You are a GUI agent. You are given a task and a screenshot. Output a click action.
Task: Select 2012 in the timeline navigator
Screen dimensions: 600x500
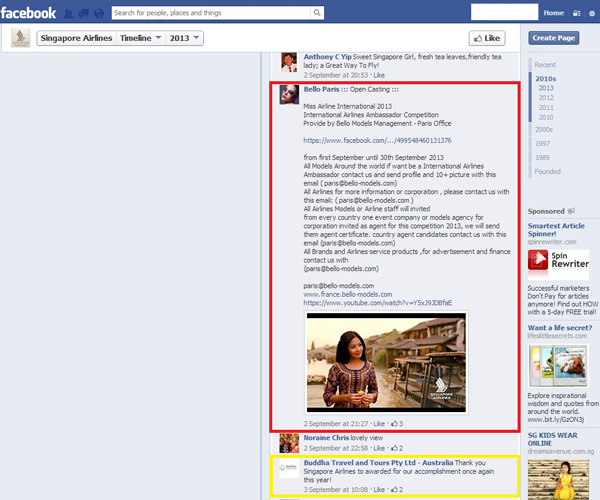pyautogui.click(x=546, y=98)
